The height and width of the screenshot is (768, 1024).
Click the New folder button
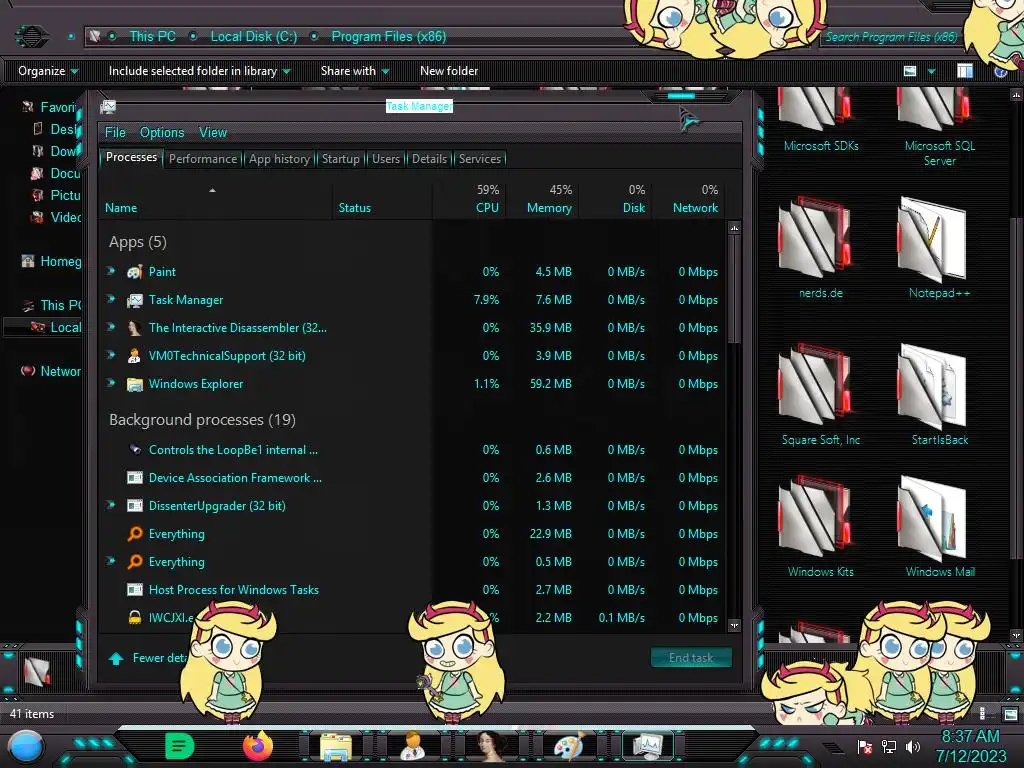[x=449, y=71]
